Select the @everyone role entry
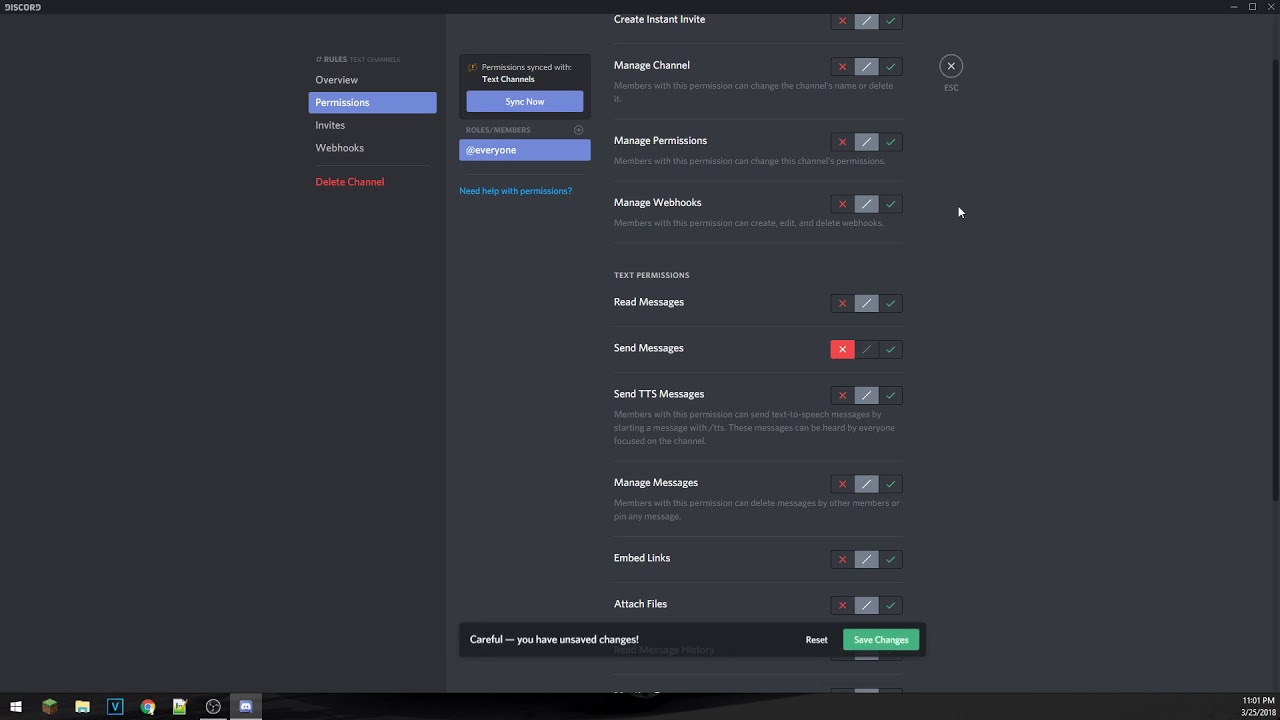This screenshot has height=720, width=1280. click(524, 149)
